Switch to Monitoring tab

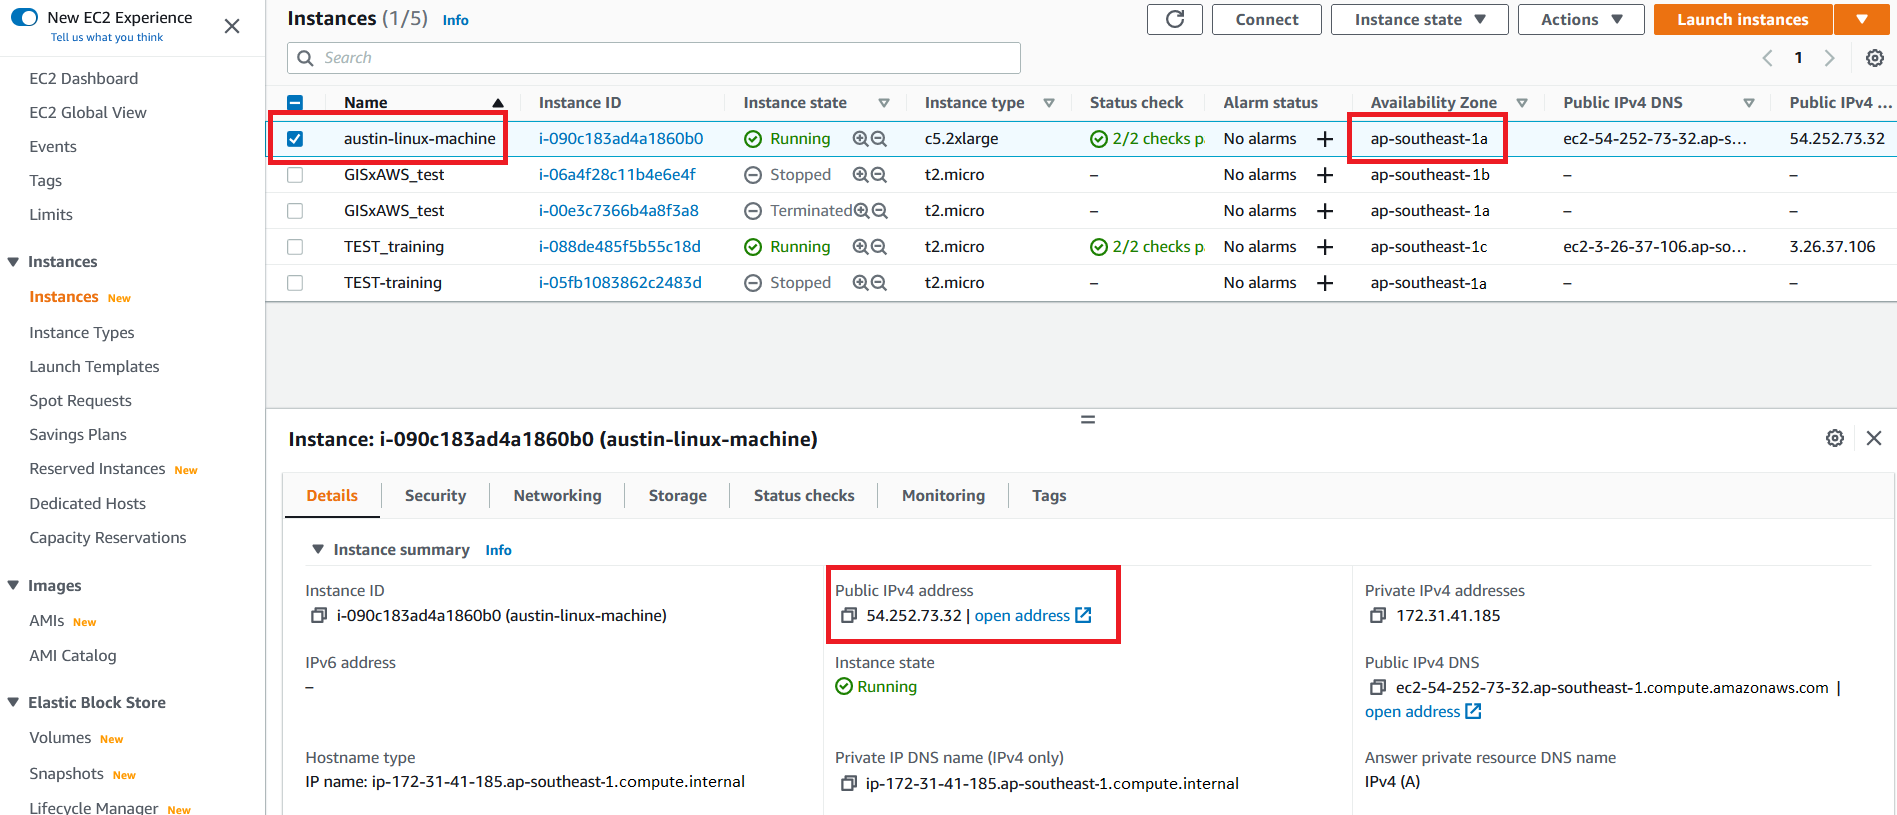943,496
